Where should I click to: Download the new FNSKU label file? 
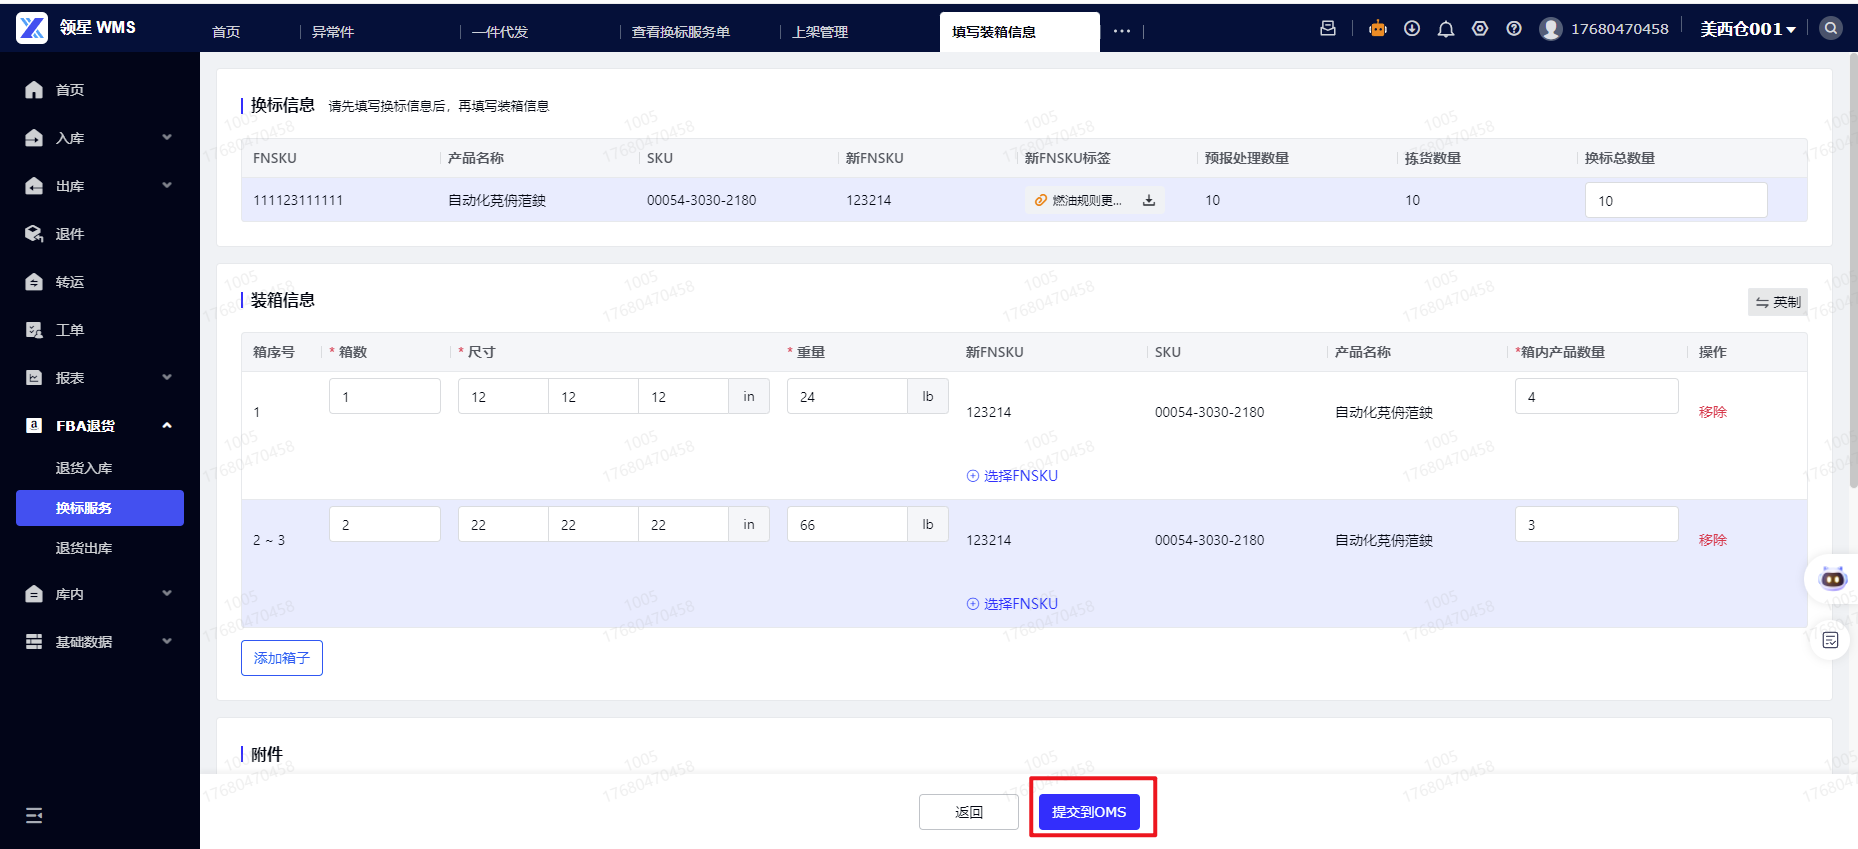[x=1149, y=200]
